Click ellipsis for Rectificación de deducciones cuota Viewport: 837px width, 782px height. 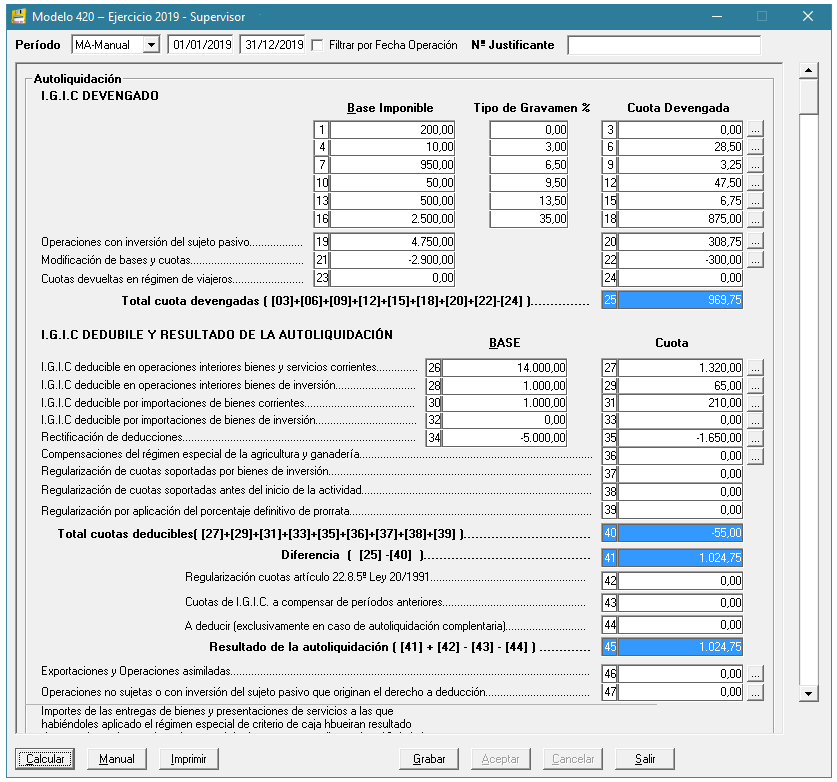tap(755, 438)
